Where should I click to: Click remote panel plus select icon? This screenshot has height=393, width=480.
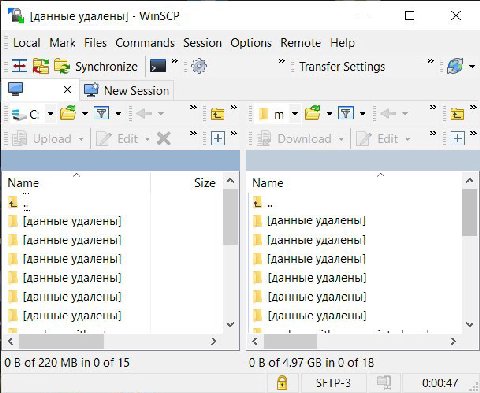458,138
